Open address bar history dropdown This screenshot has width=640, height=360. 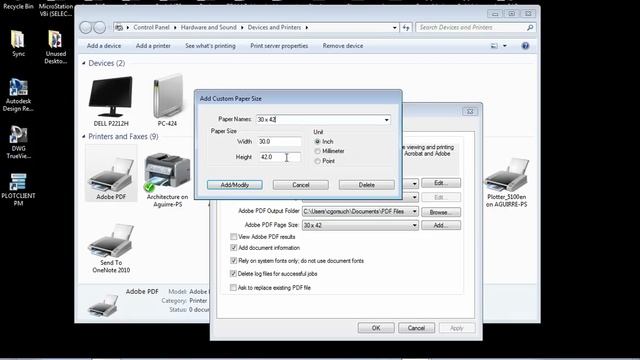(394, 28)
